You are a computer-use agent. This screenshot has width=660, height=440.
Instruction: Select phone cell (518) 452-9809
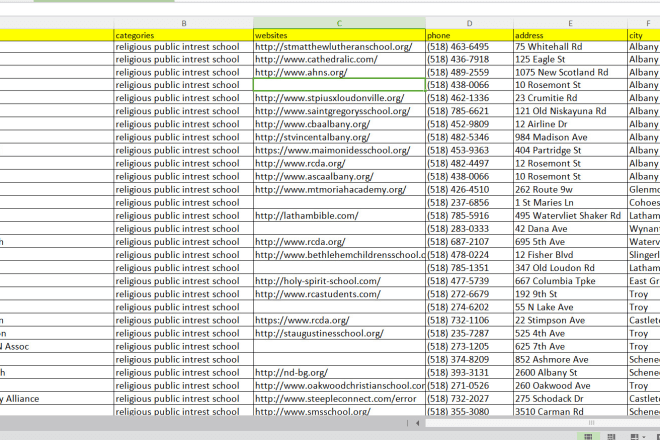[x=469, y=124]
